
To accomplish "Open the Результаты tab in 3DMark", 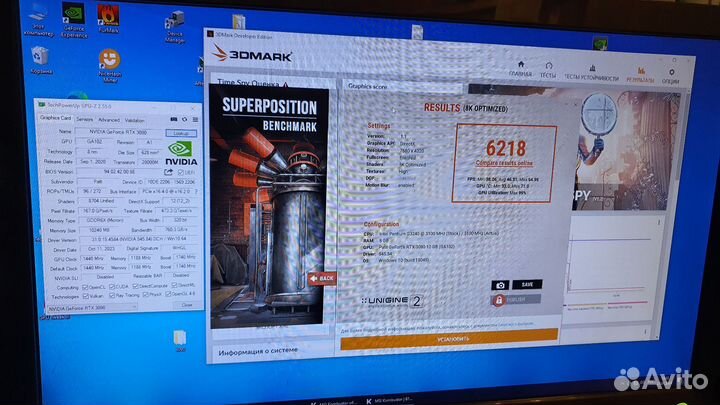I will pyautogui.click(x=640, y=73).
